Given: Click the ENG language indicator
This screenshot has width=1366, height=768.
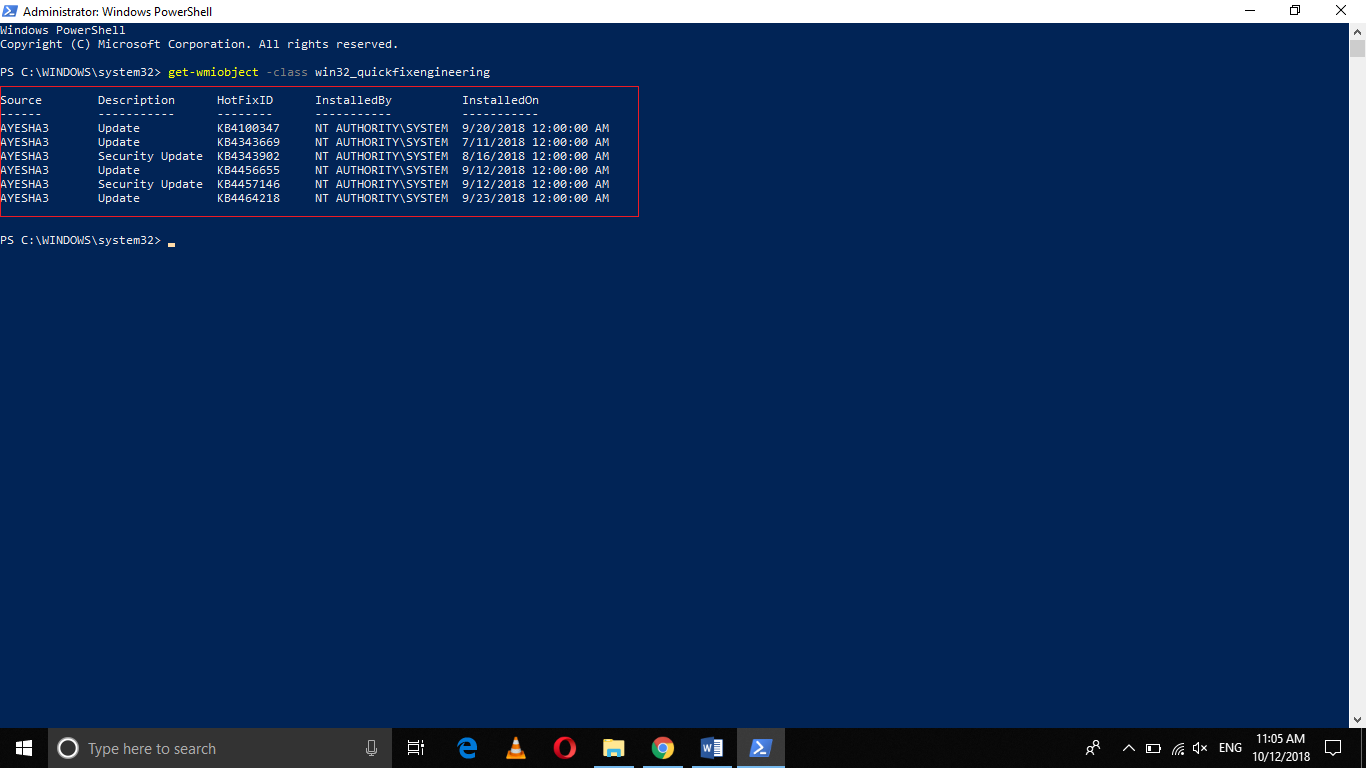Looking at the screenshot, I should point(1230,748).
